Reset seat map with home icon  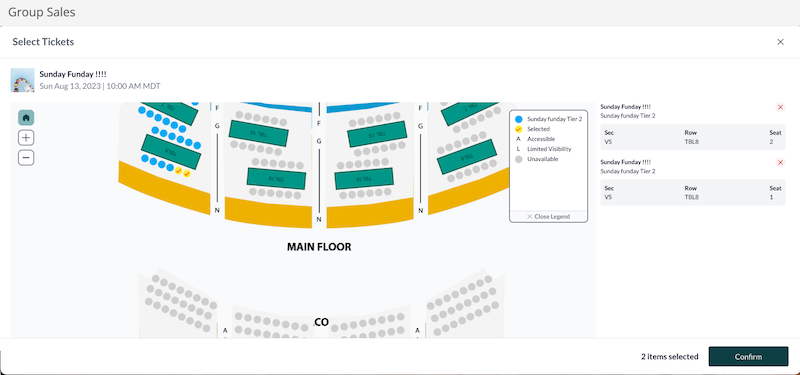(x=26, y=118)
